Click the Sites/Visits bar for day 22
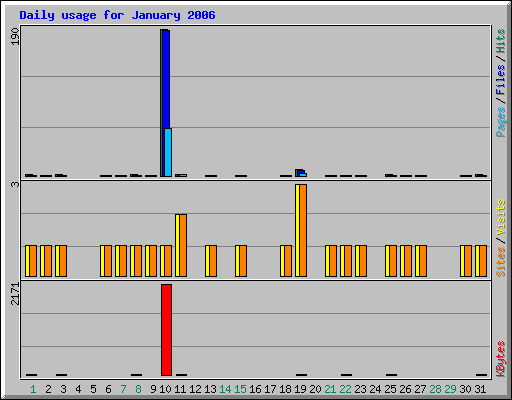 (x=346, y=261)
